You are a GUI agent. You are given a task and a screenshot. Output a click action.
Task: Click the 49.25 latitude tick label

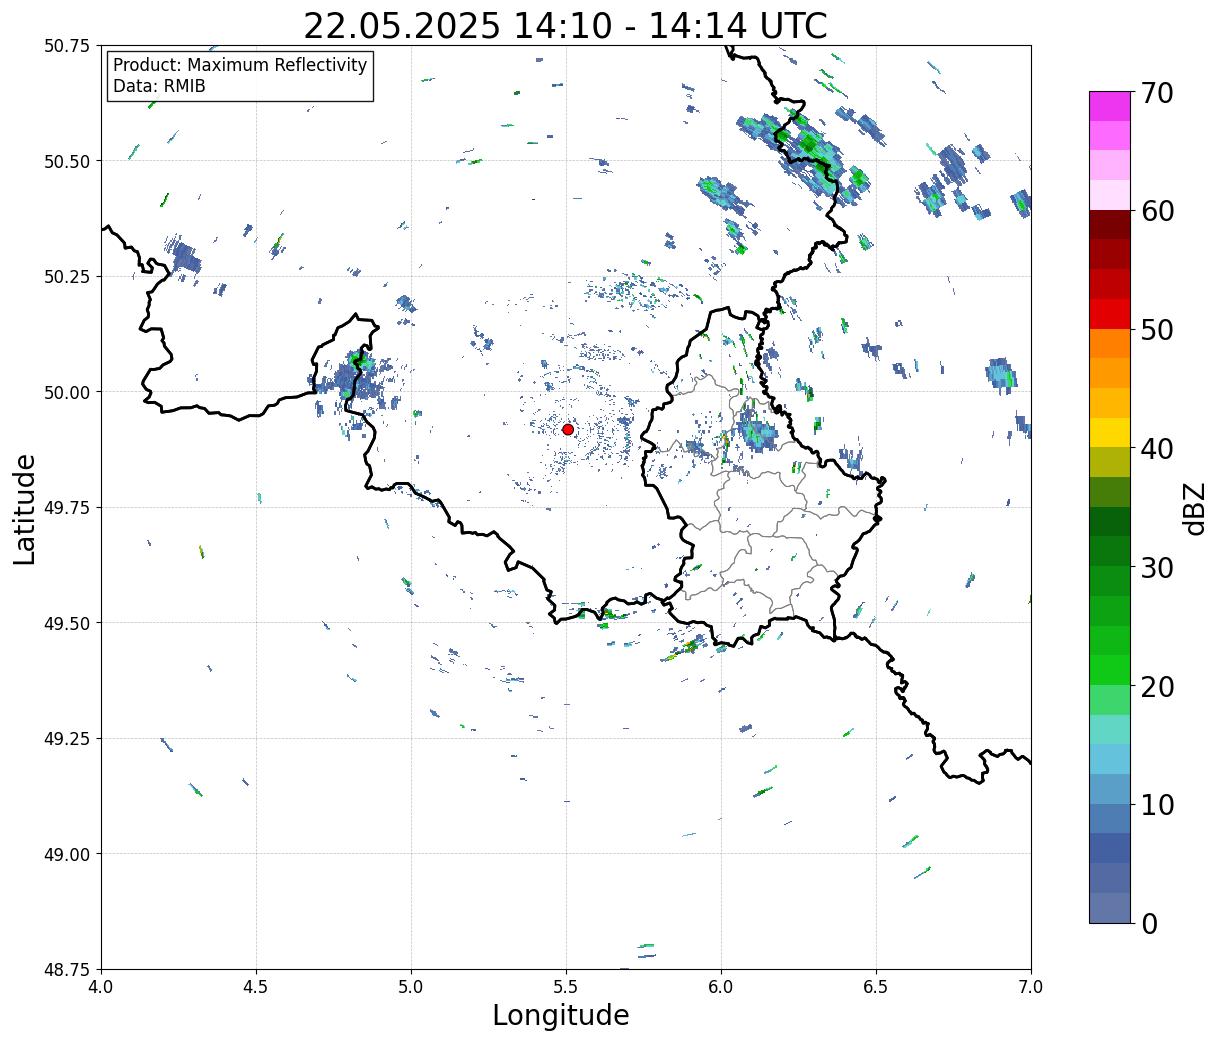[67, 739]
